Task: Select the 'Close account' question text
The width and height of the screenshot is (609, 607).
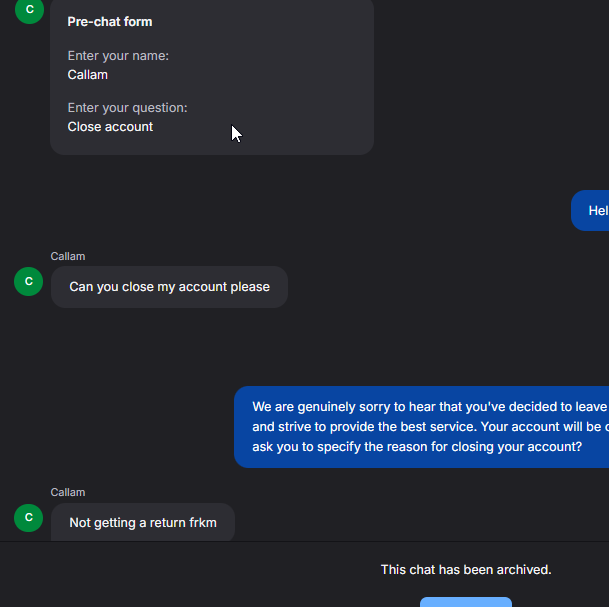Action: point(110,127)
